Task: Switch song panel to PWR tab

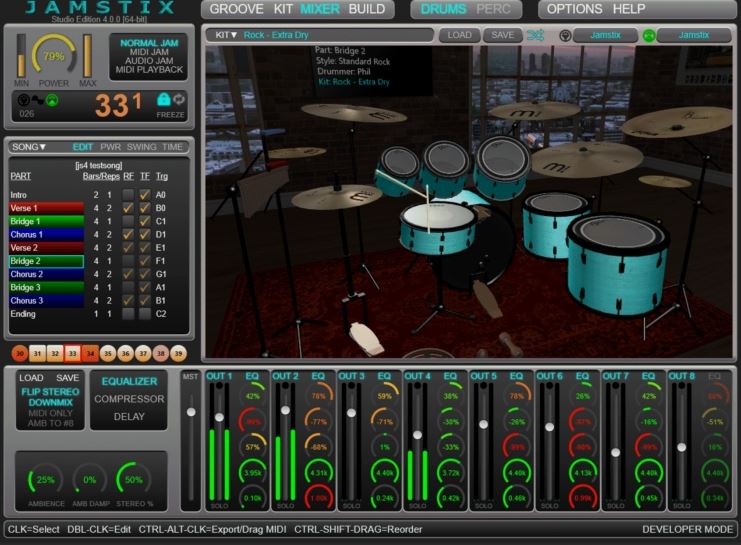Action: [x=111, y=147]
